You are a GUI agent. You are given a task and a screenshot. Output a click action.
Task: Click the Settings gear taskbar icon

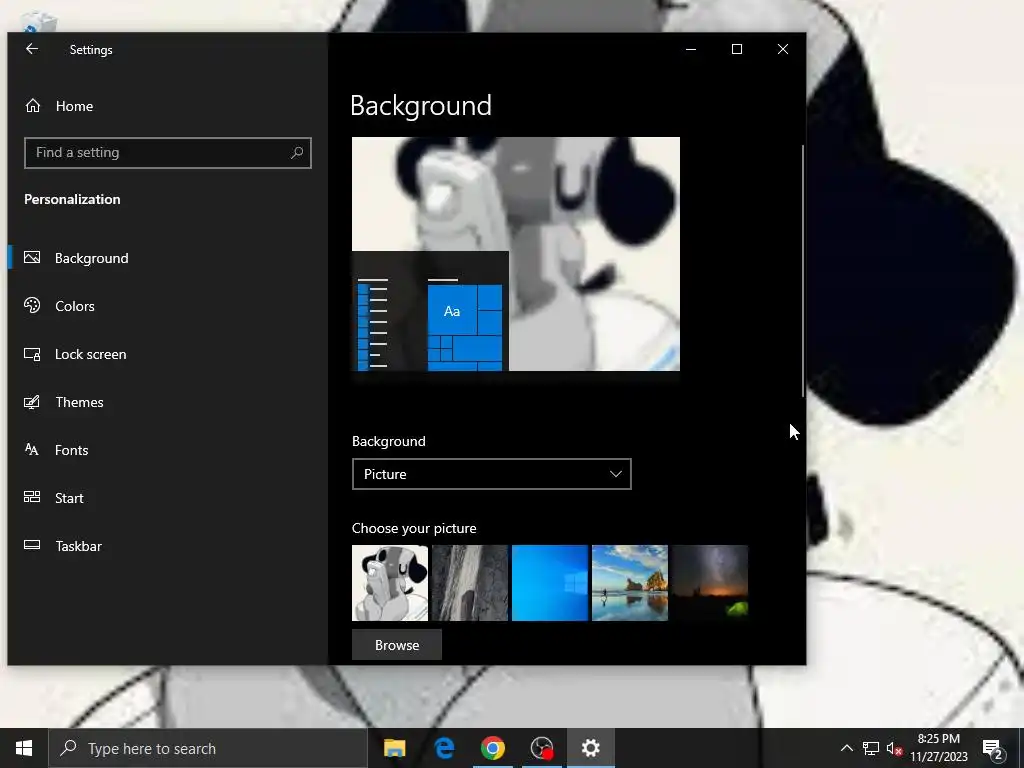point(590,748)
